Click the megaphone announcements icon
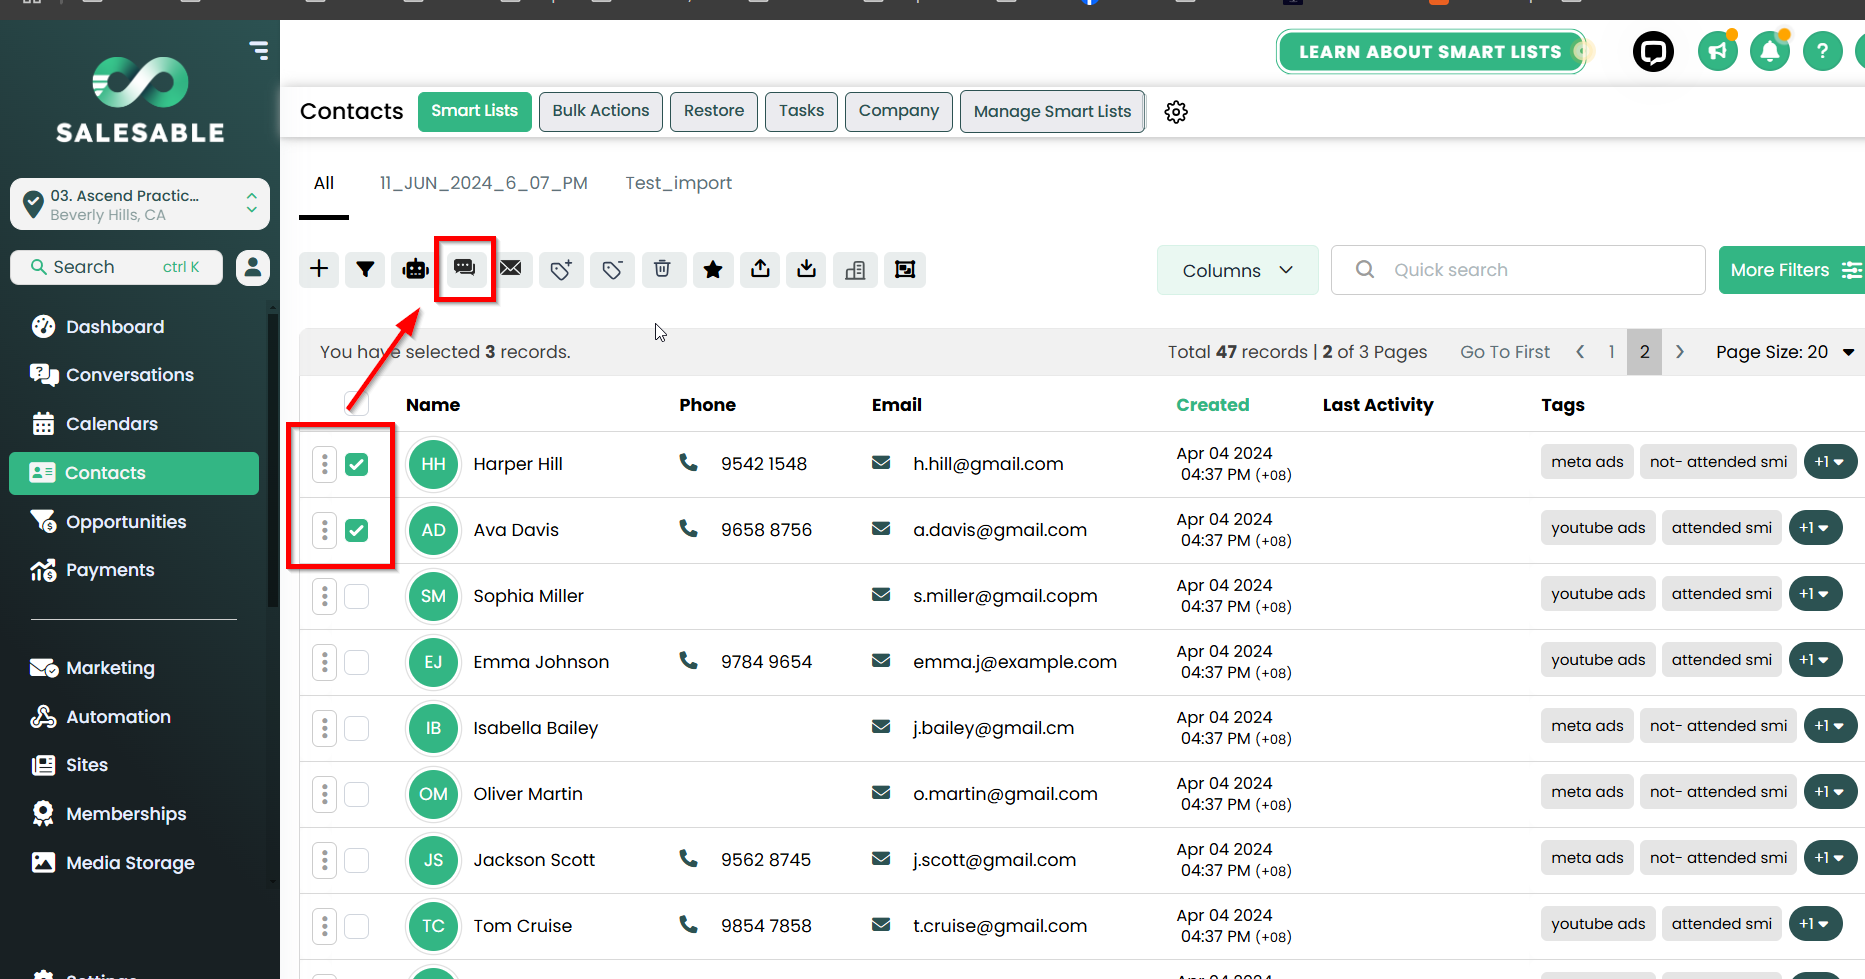Screen dimensions: 1865x979 [x=1718, y=51]
